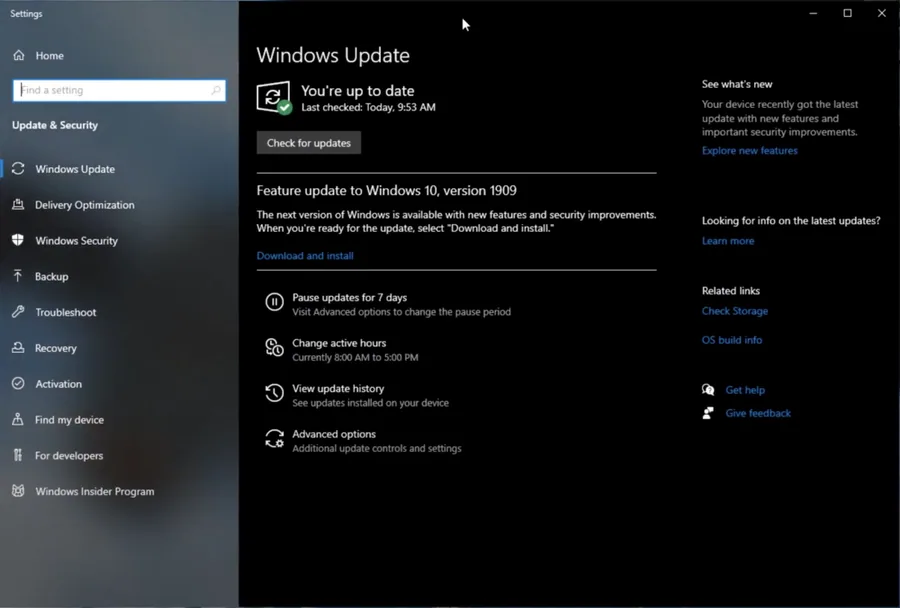Click the Troubleshoot wrench icon
Viewport: 900px width, 608px height.
click(x=18, y=312)
